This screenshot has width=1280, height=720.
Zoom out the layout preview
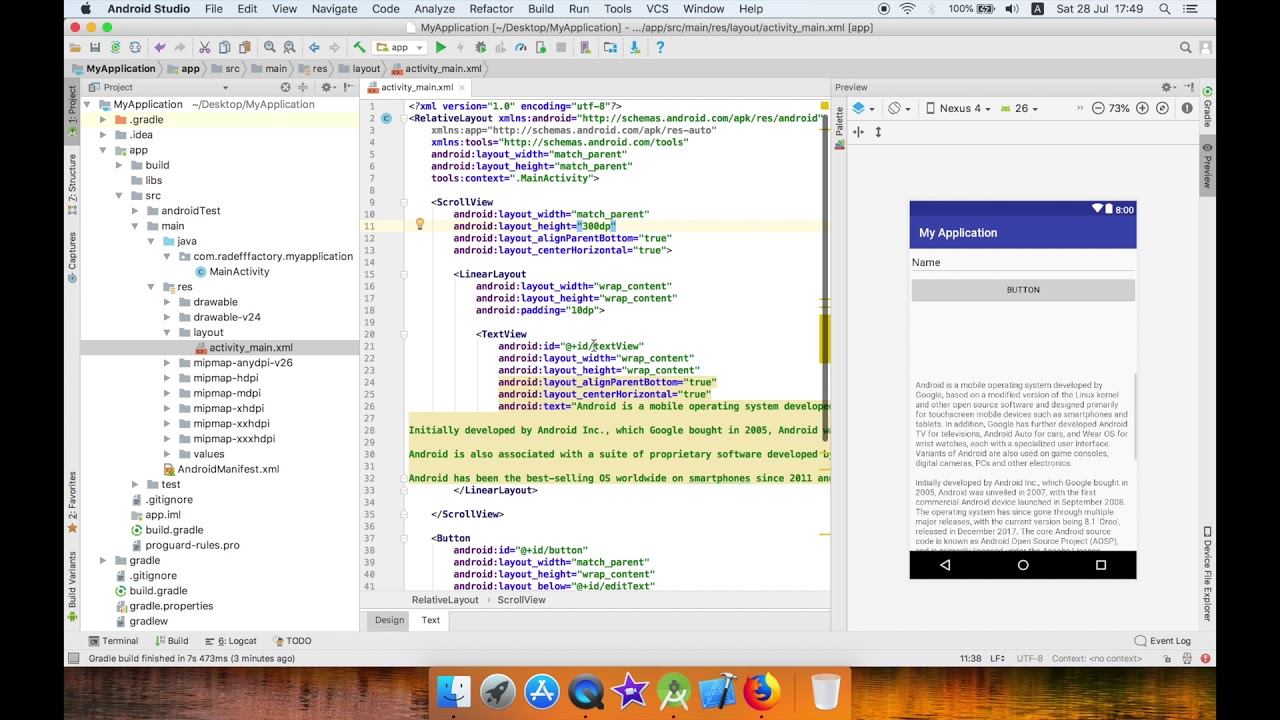pyautogui.click(x=1098, y=108)
